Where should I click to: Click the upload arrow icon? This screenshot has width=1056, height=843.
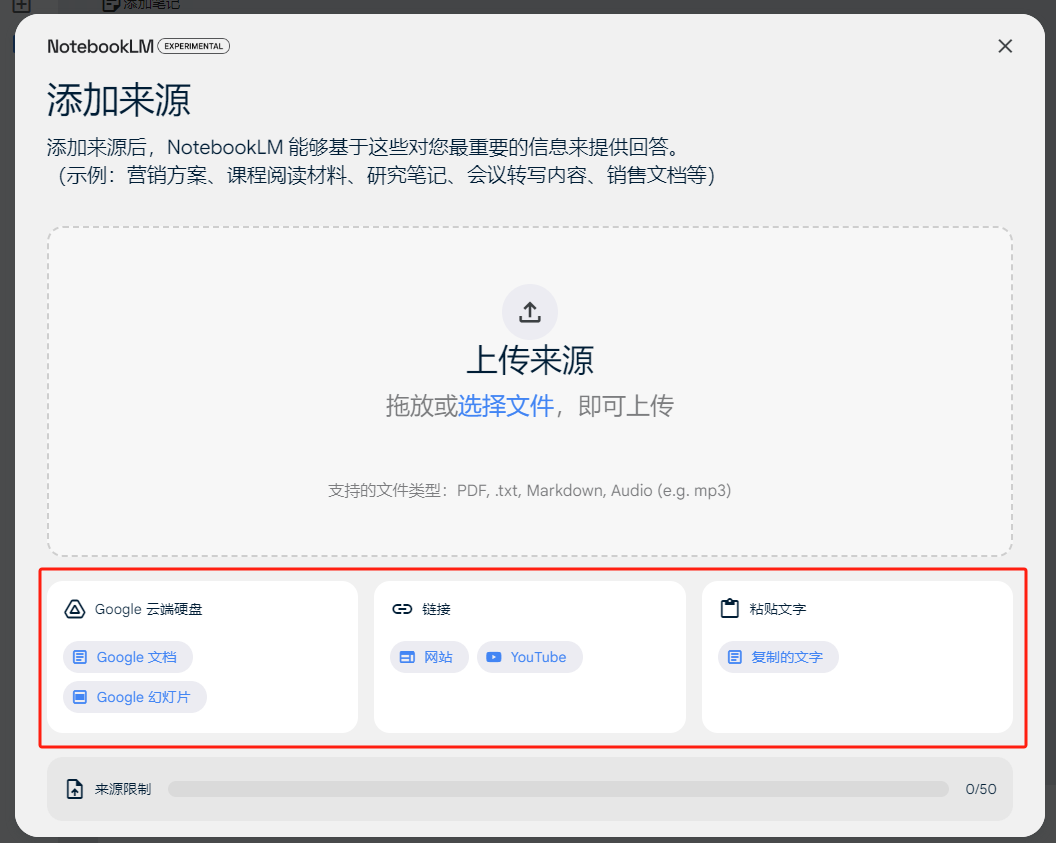point(530,312)
